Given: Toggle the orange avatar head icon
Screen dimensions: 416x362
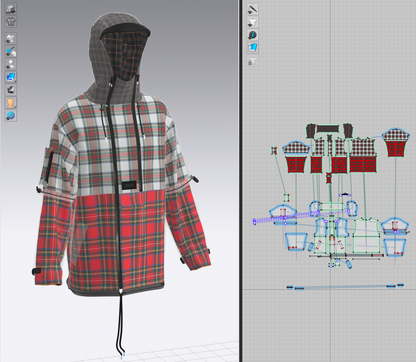Looking at the screenshot, I should tap(11, 103).
